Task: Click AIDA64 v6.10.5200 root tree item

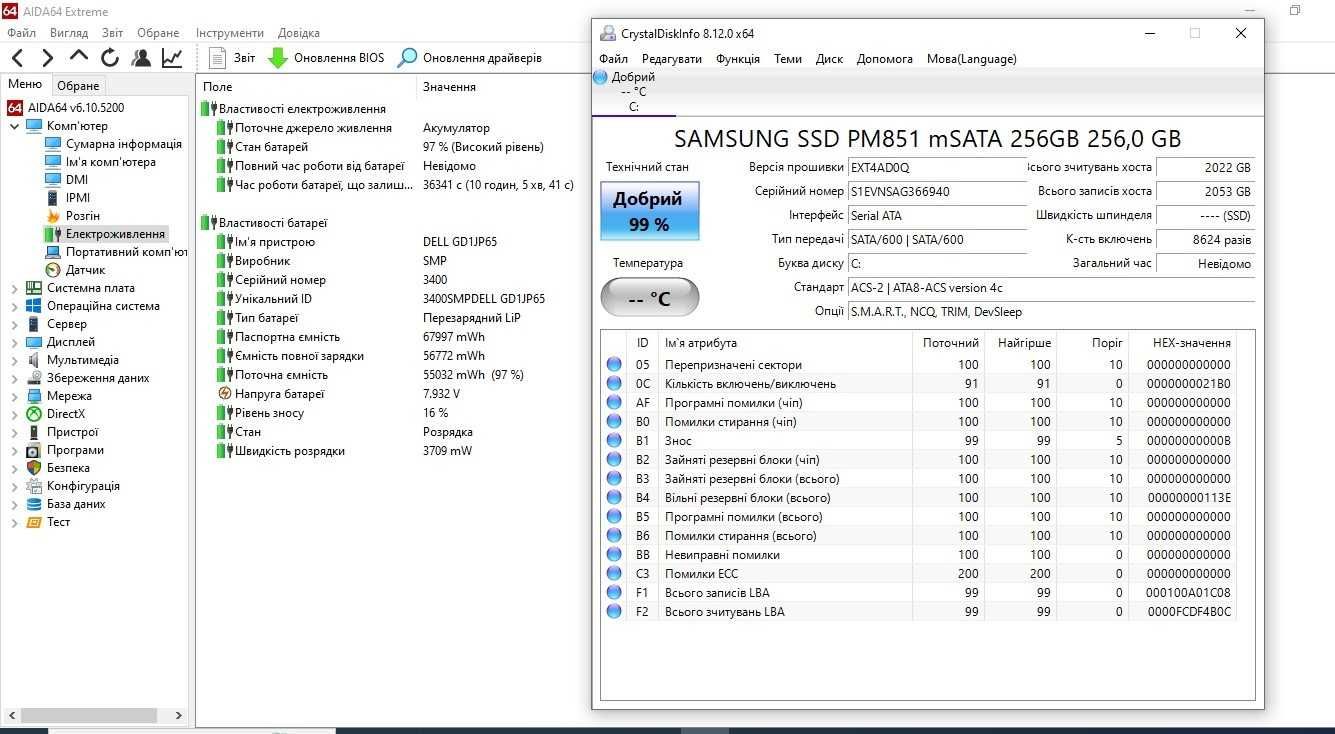Action: 66,108
